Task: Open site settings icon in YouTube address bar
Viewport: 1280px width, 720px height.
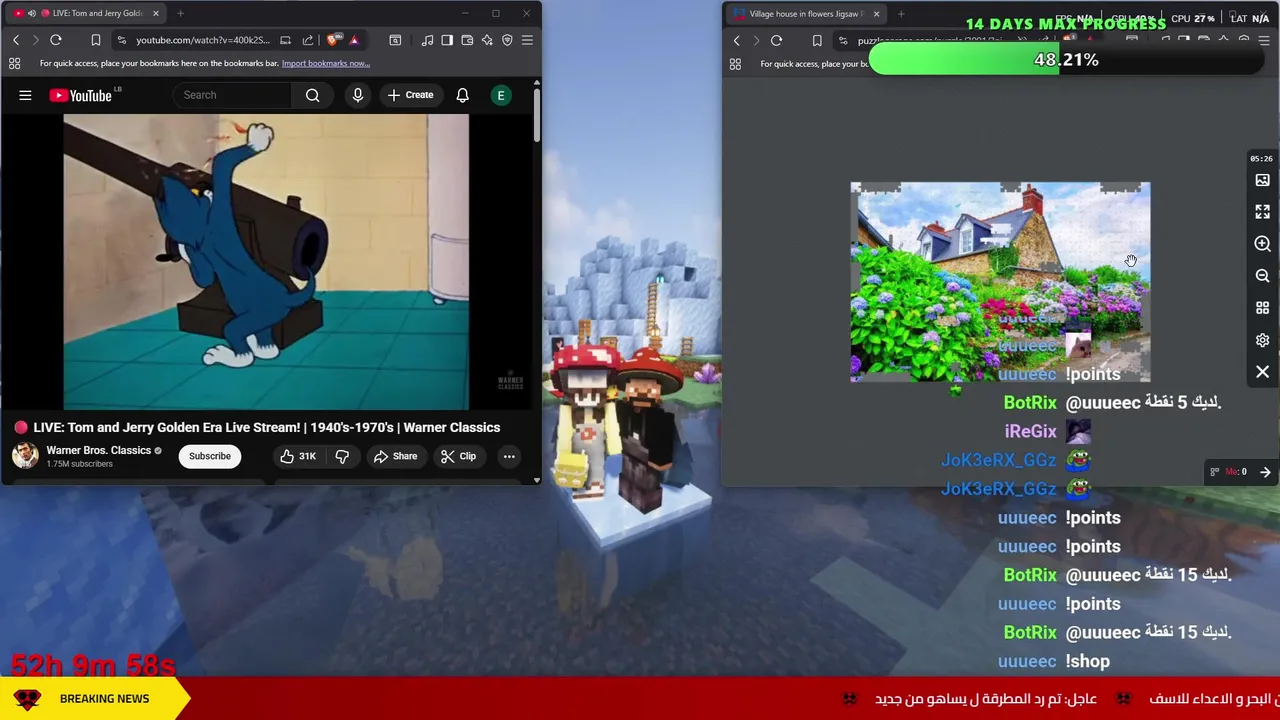Action: coord(121,40)
